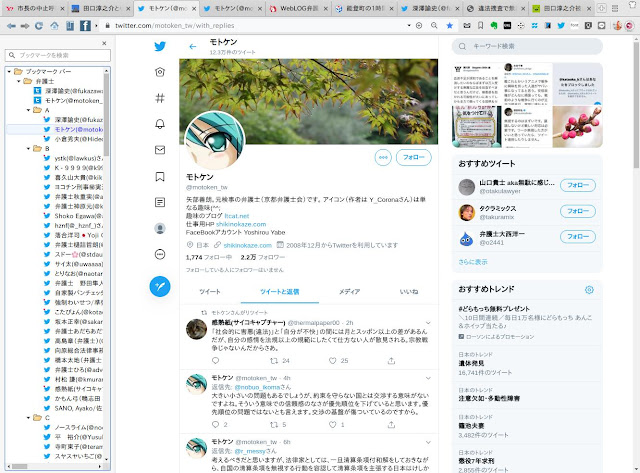Screen dimensions: 640x473
Task: Open the Lists icon in Twitter sidebar
Action: pos(160,202)
